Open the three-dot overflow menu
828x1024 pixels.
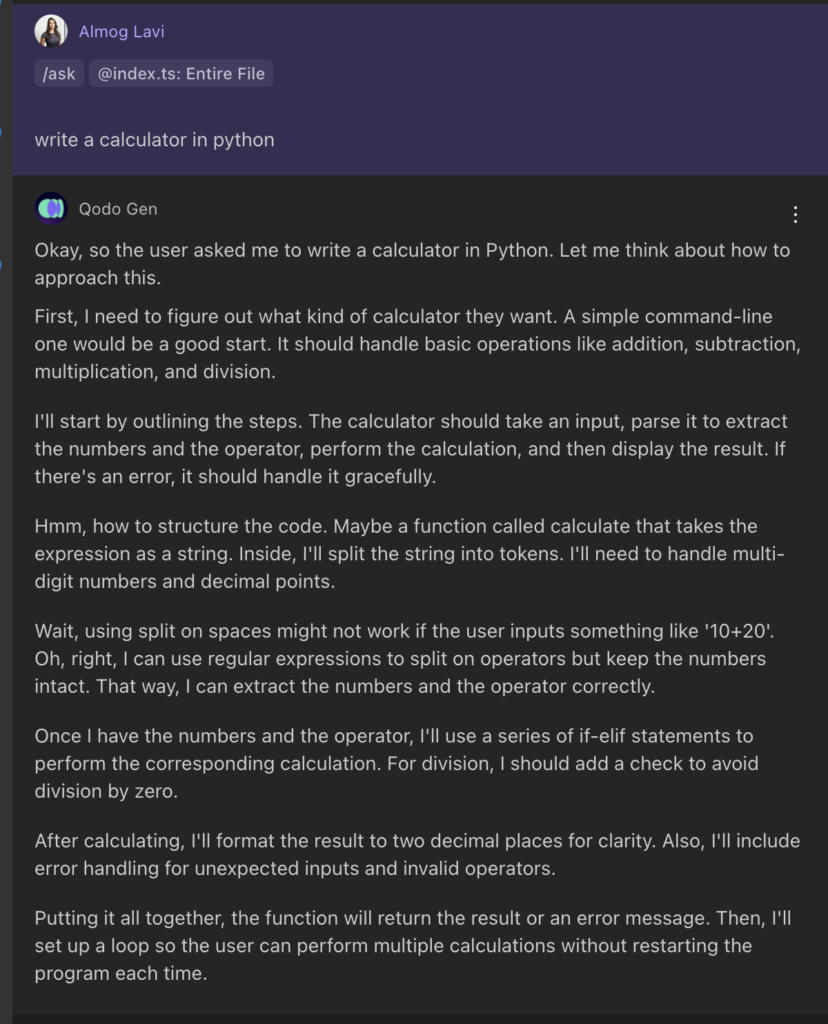pyautogui.click(x=795, y=214)
